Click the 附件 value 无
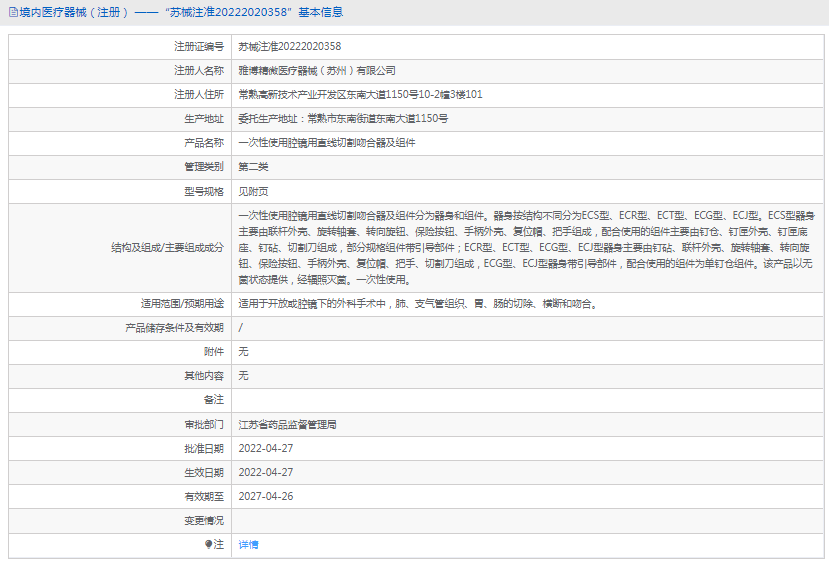This screenshot has height=565, width=829. click(x=243, y=352)
